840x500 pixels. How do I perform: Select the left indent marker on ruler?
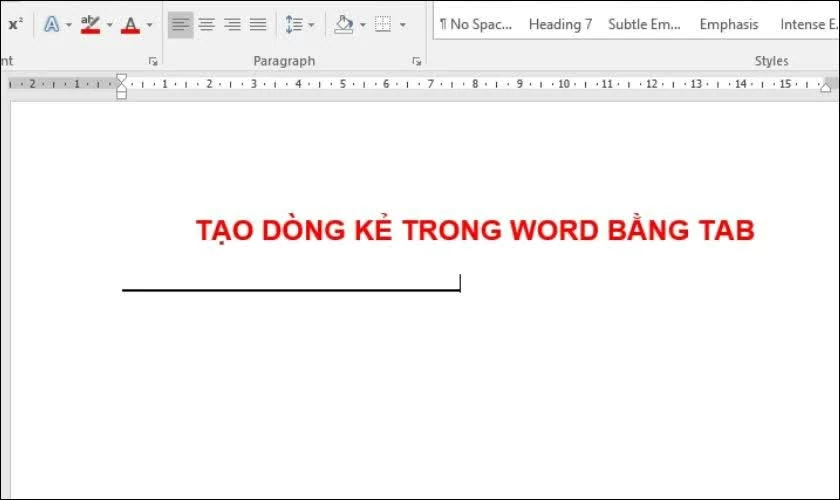pos(122,95)
